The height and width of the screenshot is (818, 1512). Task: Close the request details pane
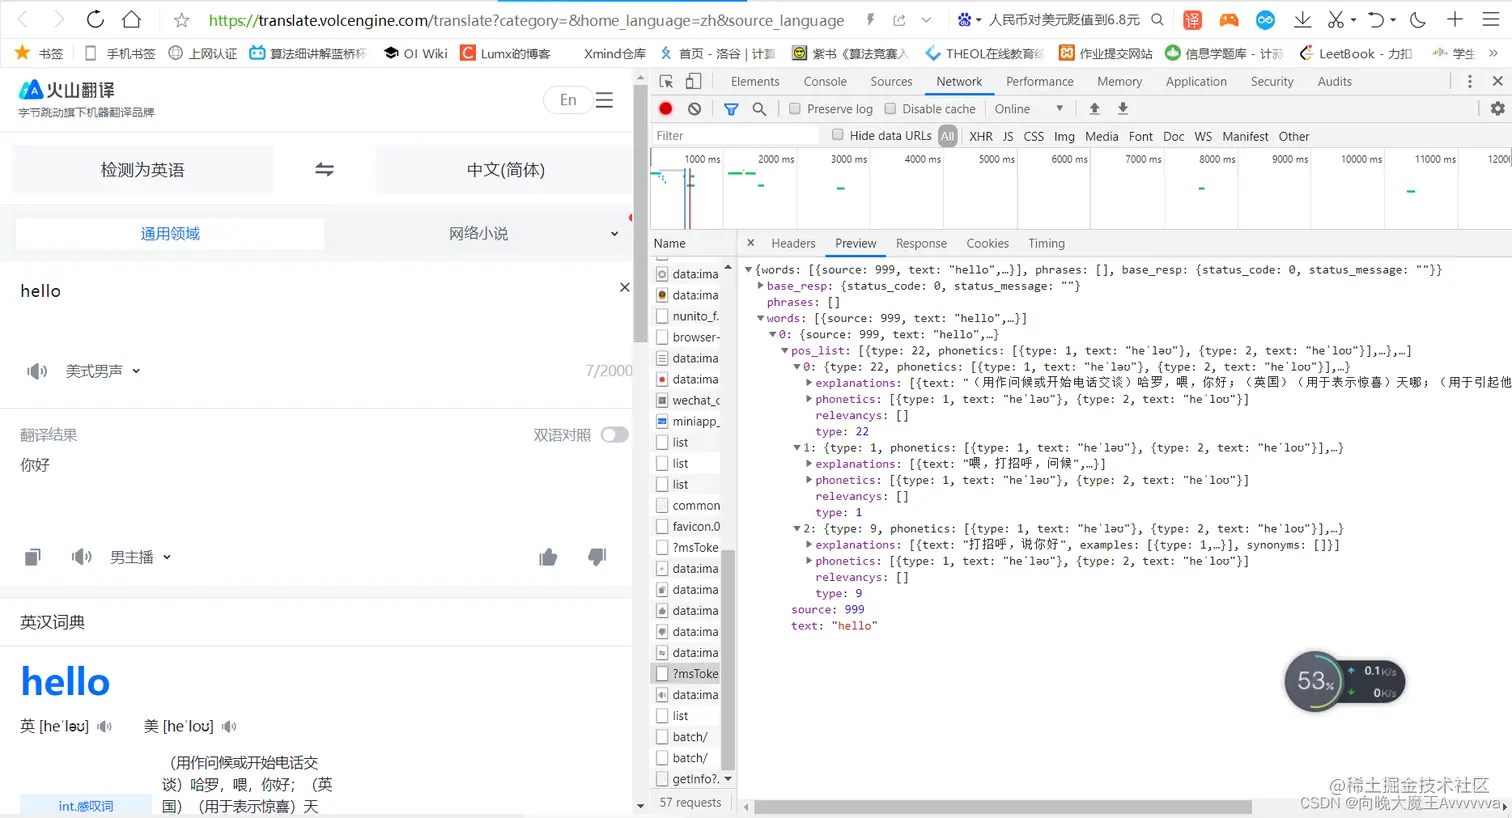coord(750,243)
